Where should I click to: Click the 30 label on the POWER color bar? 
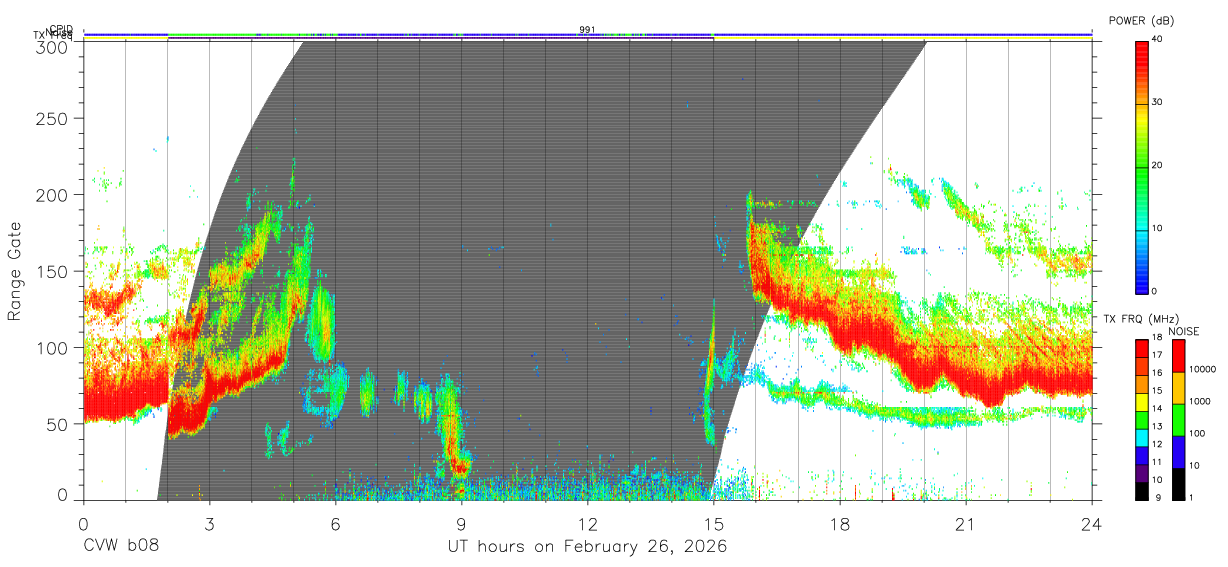(x=1157, y=102)
